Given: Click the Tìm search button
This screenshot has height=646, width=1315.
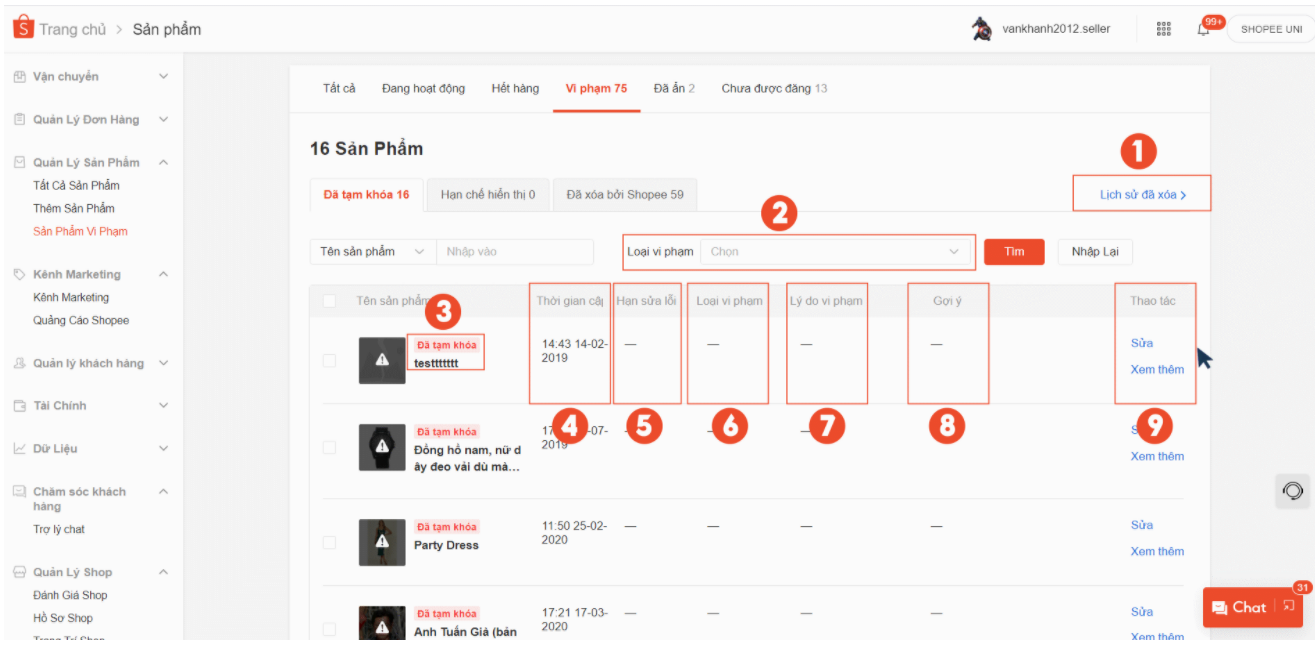Looking at the screenshot, I should point(1014,252).
